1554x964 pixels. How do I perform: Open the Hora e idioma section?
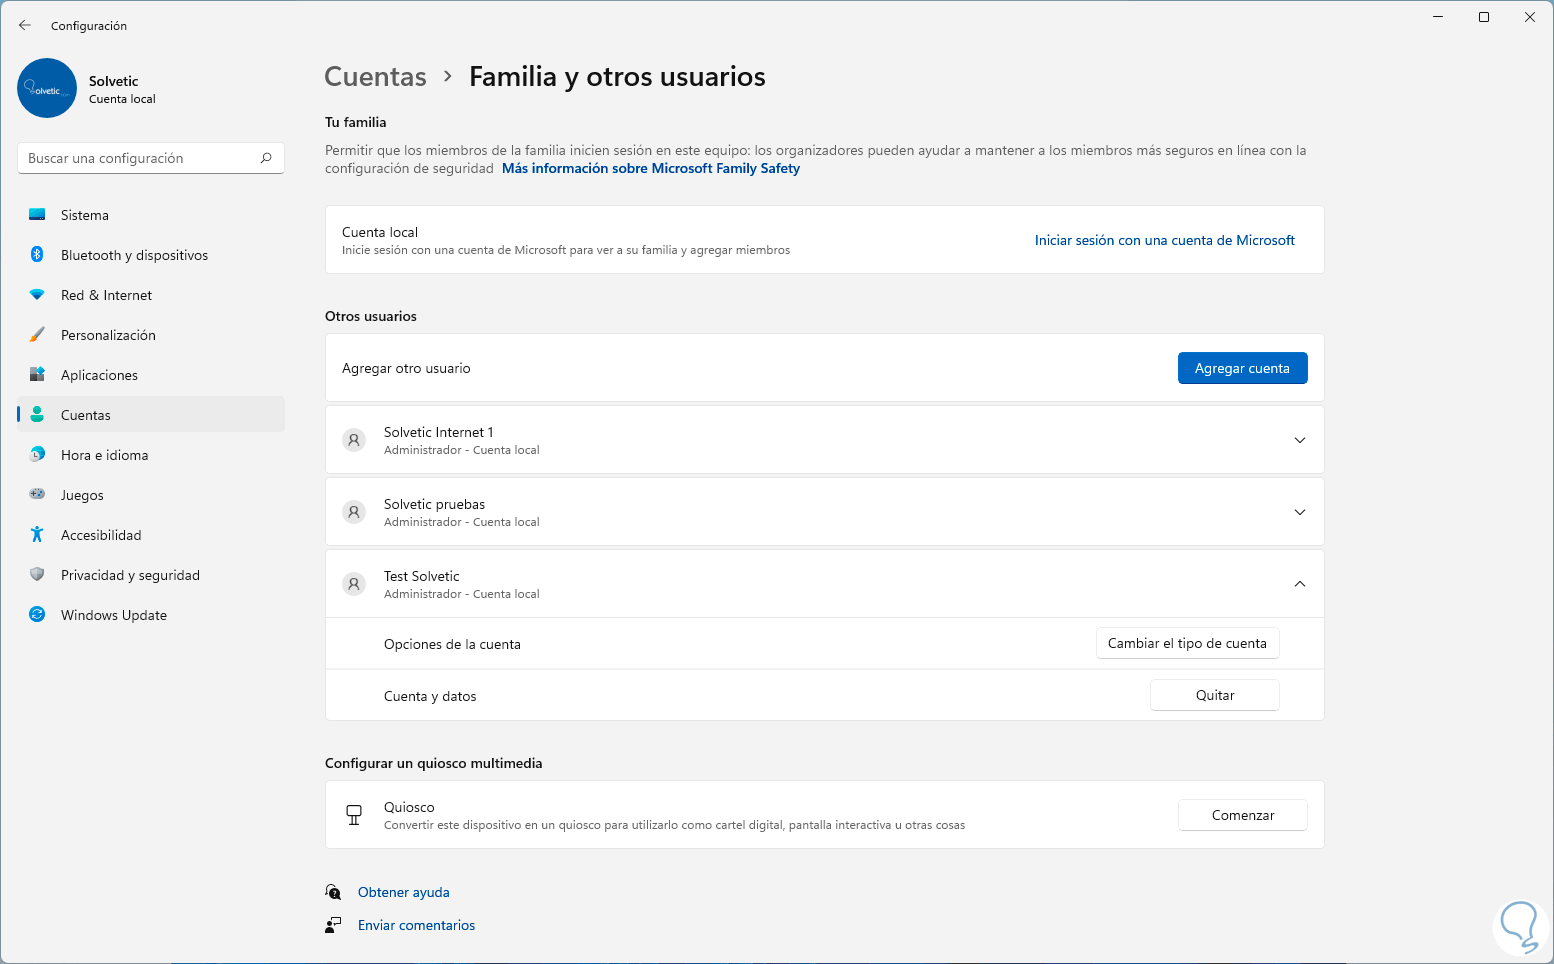pos(104,455)
